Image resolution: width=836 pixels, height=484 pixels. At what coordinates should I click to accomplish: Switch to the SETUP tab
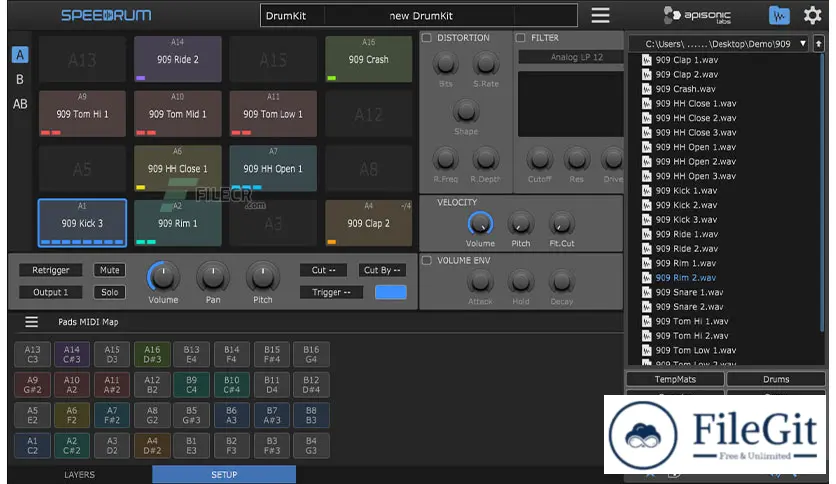[224, 474]
